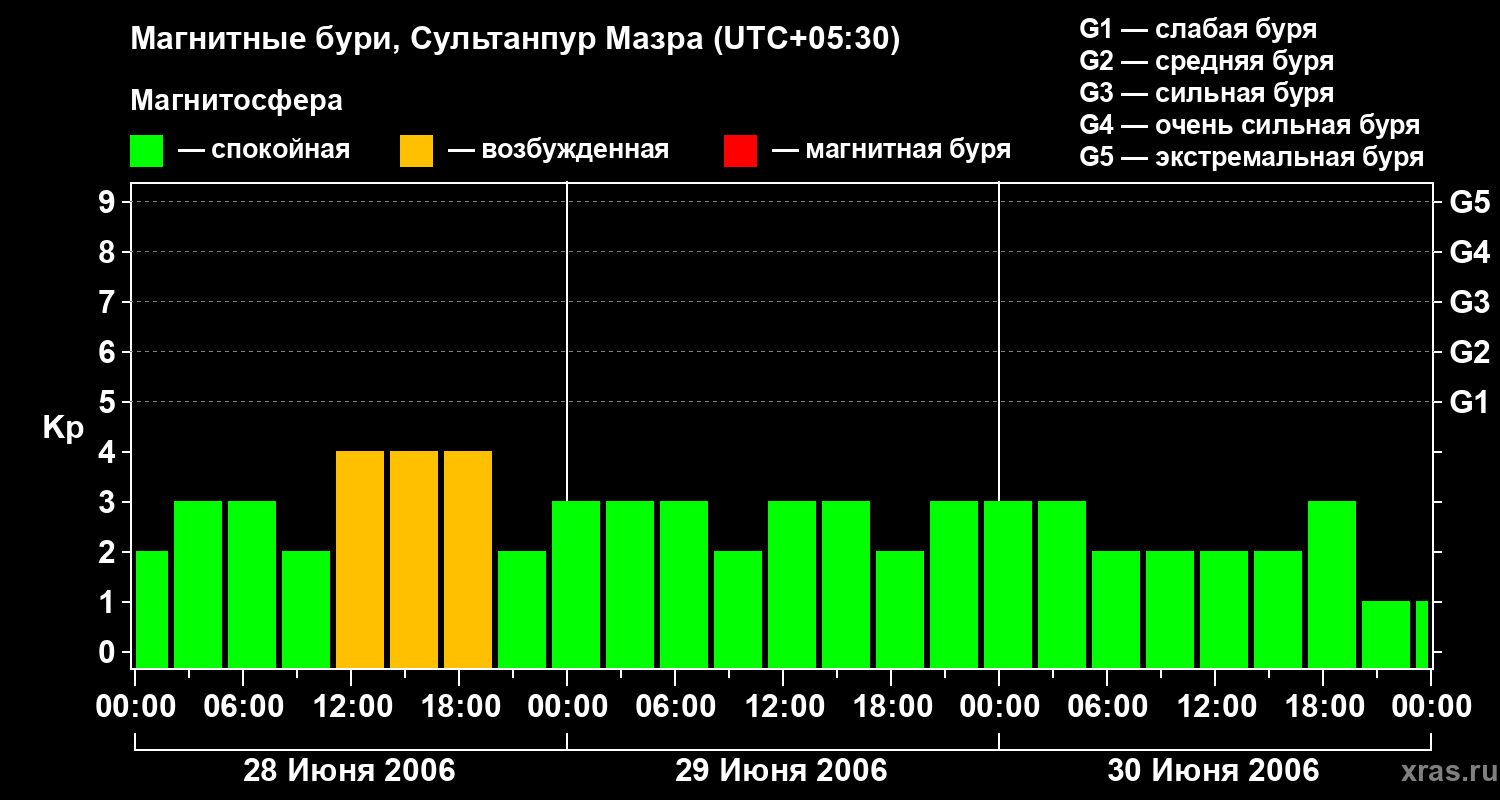This screenshot has width=1500, height=800.
Task: Select the 'G4 — очень сильная буря' line
Action: point(1250,125)
